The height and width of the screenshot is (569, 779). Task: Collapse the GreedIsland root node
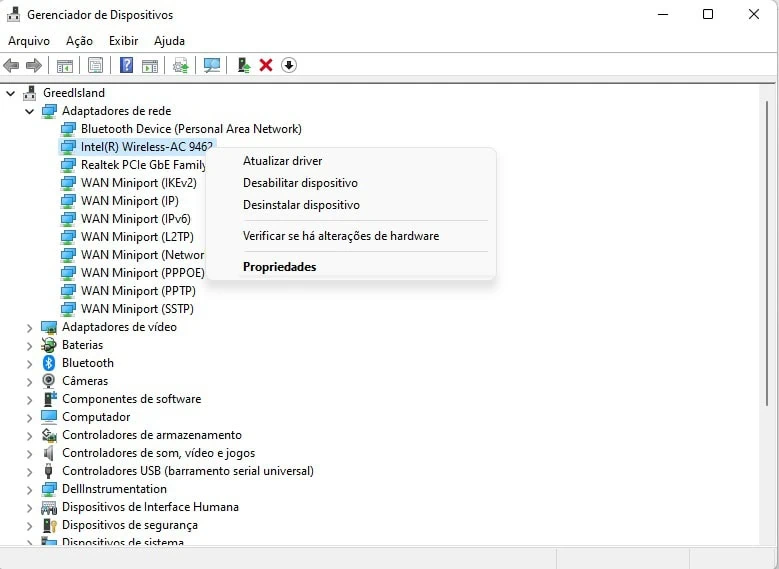tap(10, 93)
